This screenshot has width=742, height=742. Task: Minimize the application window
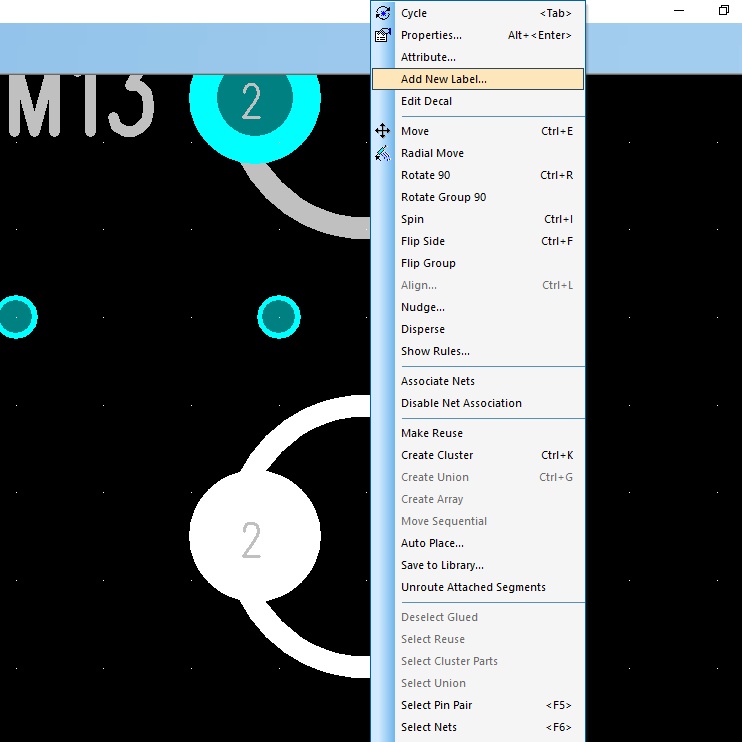click(x=679, y=10)
